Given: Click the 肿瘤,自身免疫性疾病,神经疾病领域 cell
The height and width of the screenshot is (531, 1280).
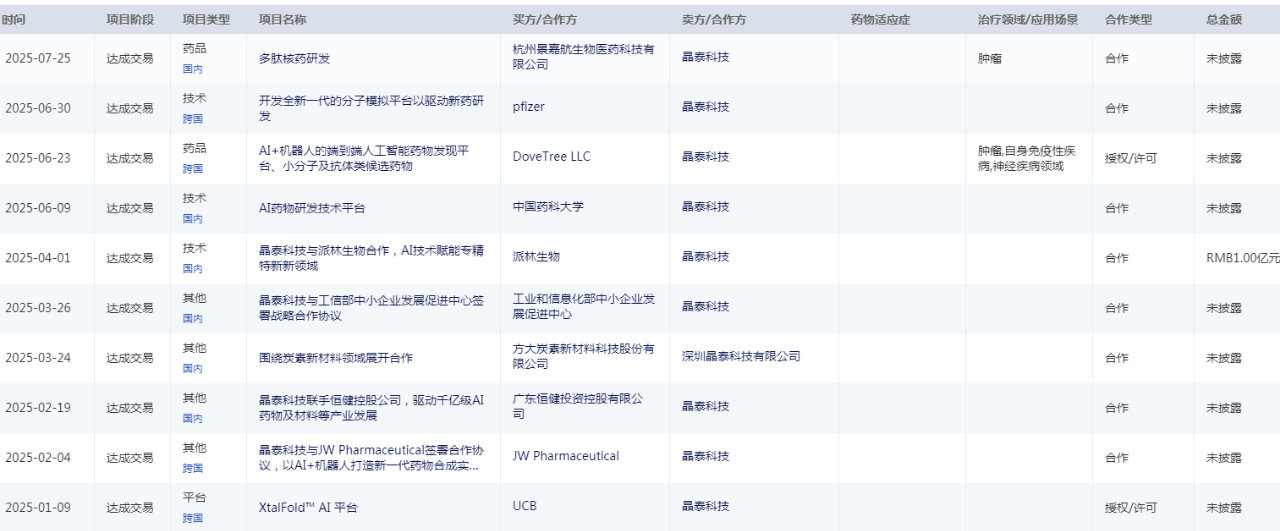Looking at the screenshot, I should coord(1027,158).
